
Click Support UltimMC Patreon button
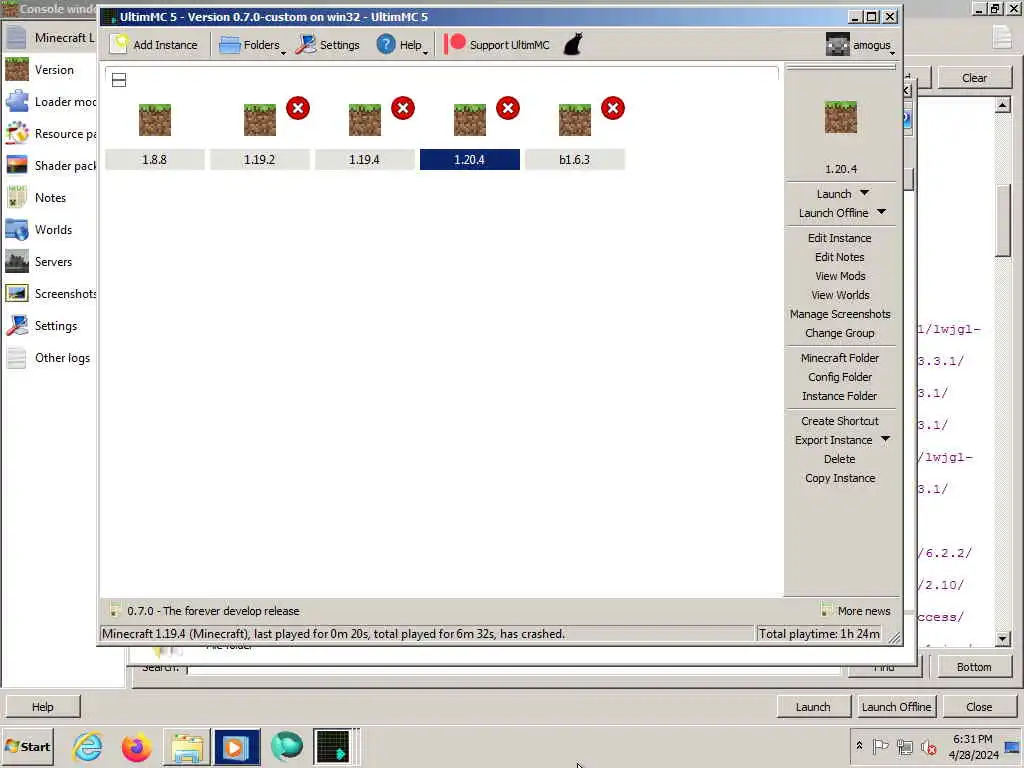498,45
